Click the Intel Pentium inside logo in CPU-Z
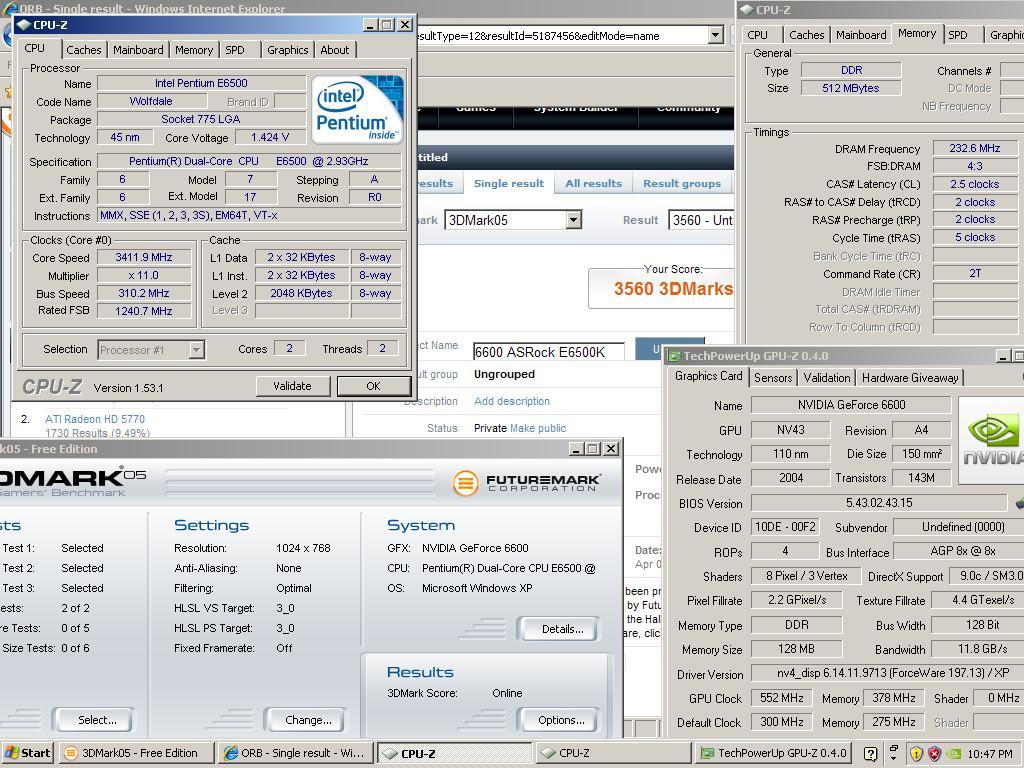The width and height of the screenshot is (1024, 768). point(358,109)
